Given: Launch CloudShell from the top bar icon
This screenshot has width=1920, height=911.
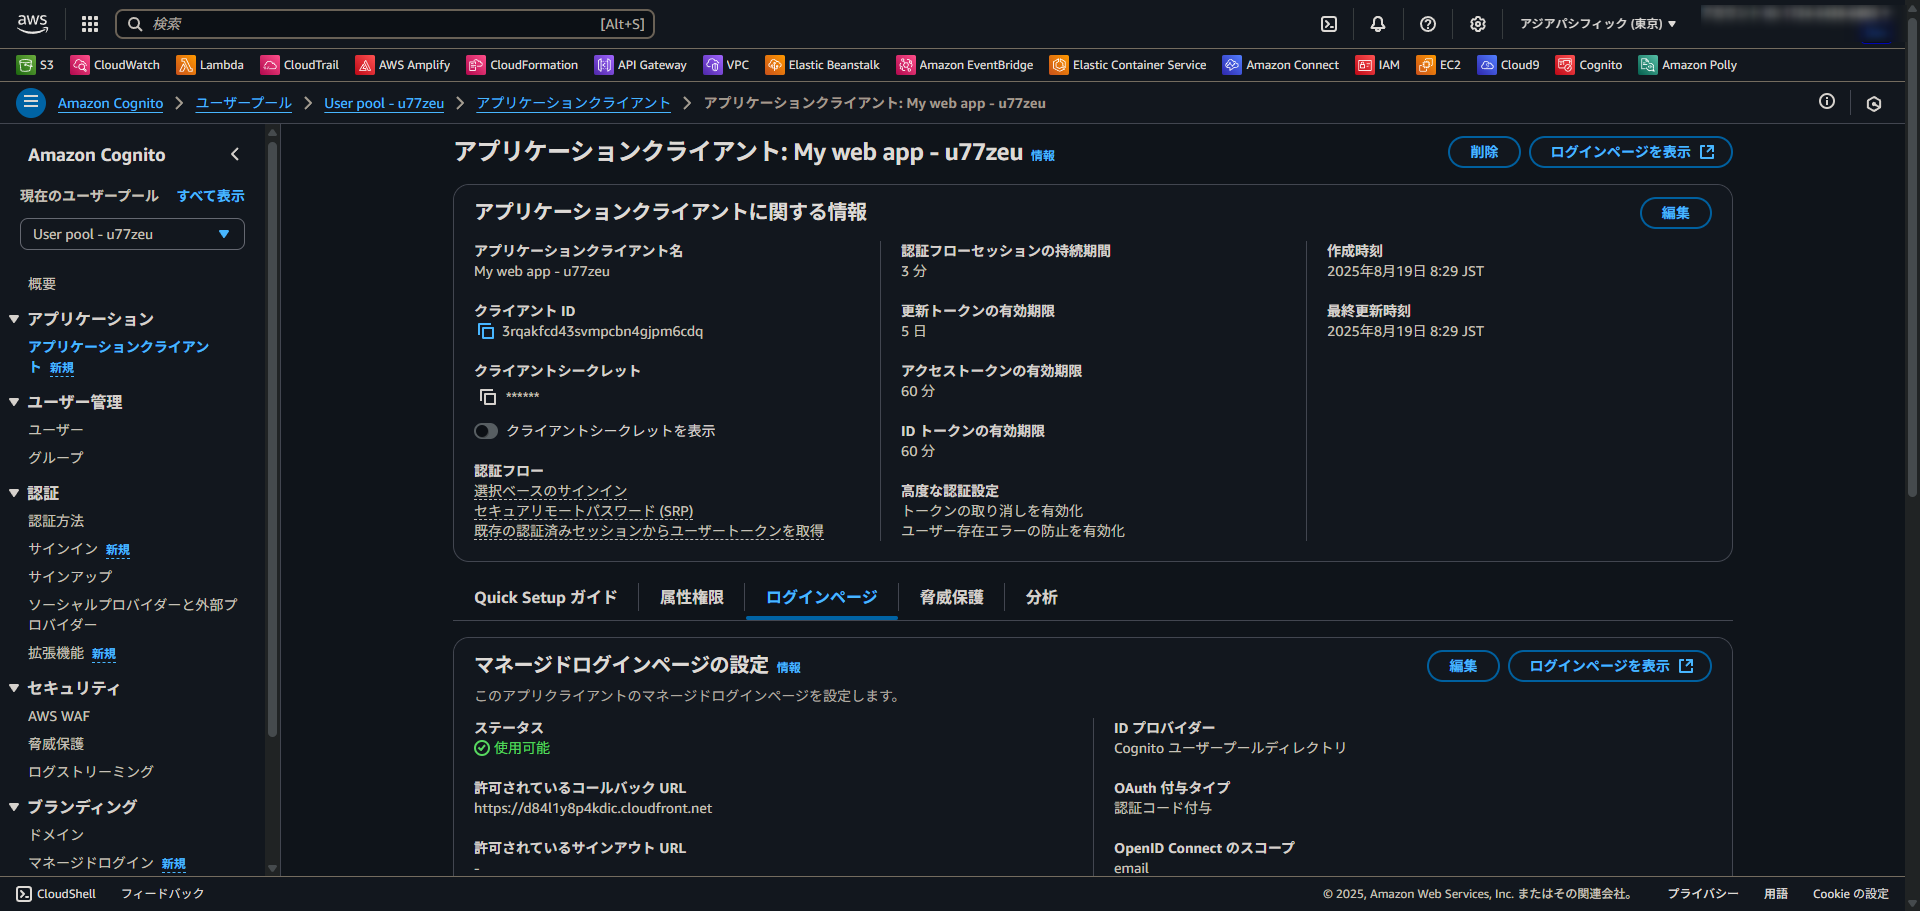Looking at the screenshot, I should click(1329, 24).
